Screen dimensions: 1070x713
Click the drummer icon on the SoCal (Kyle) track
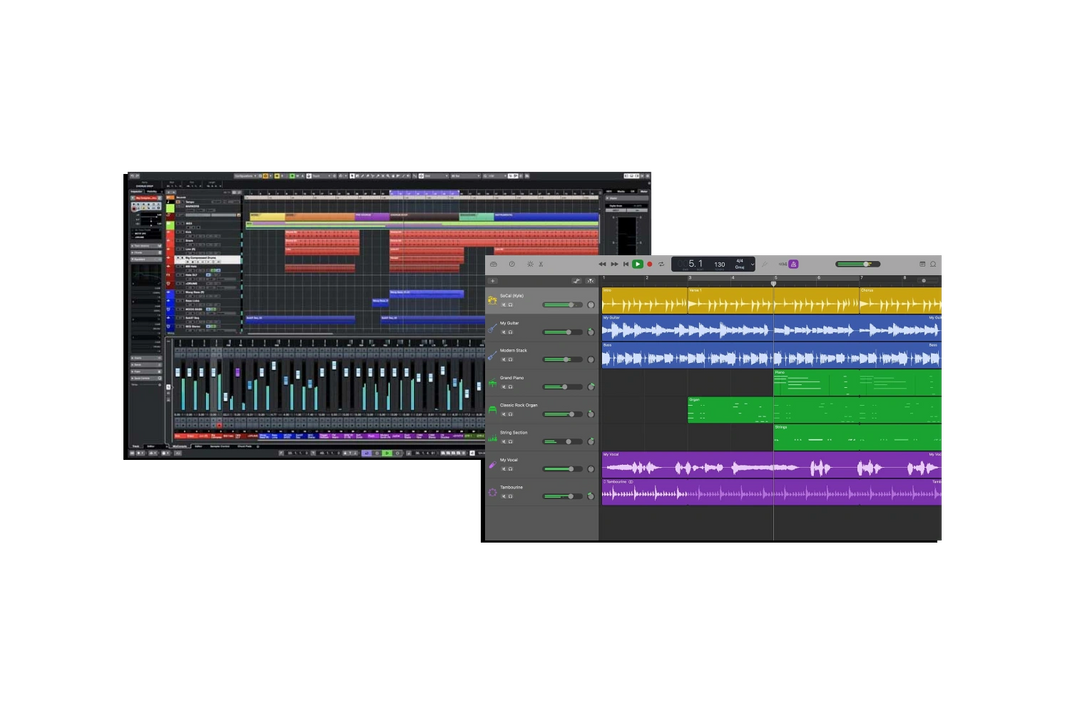492,300
